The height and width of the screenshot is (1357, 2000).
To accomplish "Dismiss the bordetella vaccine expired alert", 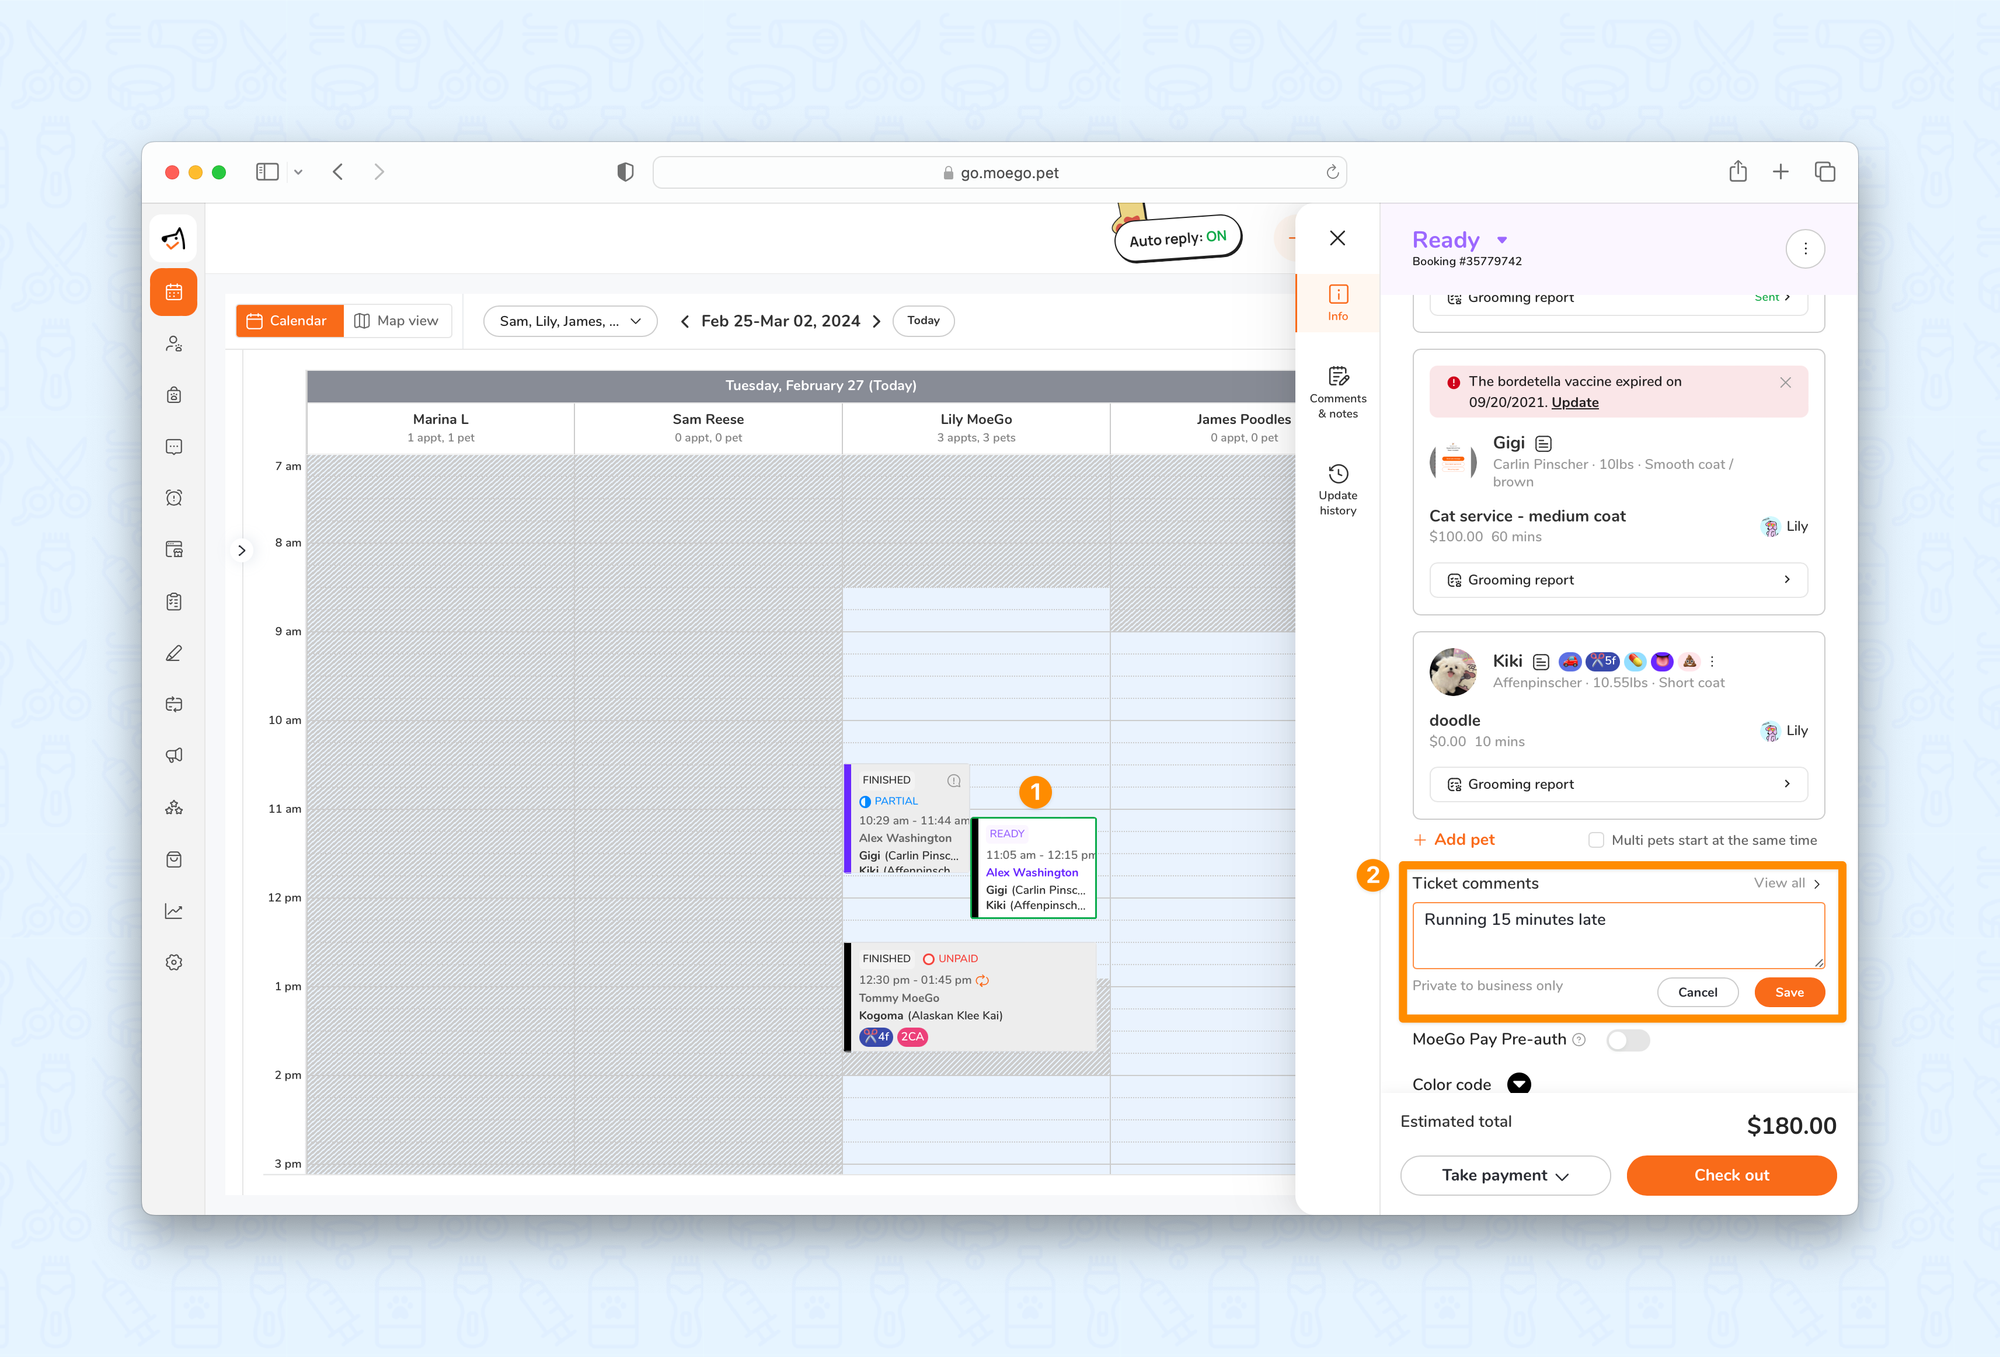I will 1785,383.
